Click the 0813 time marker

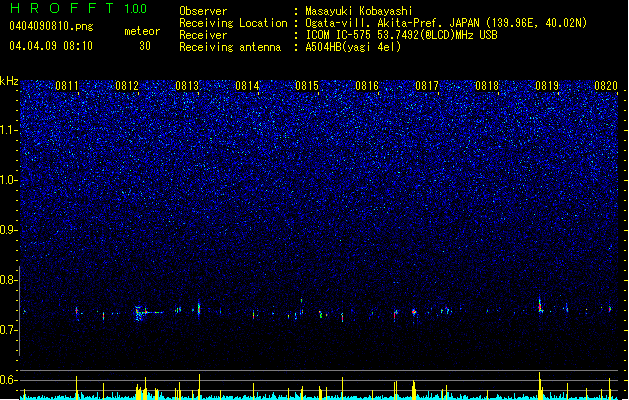pos(187,86)
